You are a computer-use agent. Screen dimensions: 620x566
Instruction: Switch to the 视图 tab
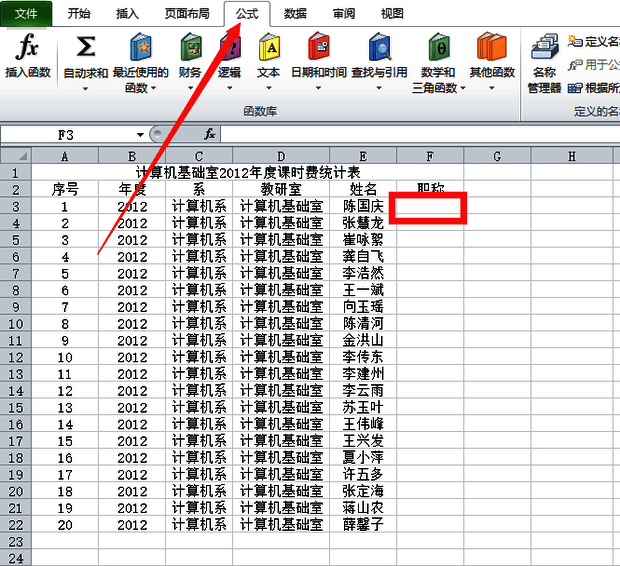coord(392,14)
